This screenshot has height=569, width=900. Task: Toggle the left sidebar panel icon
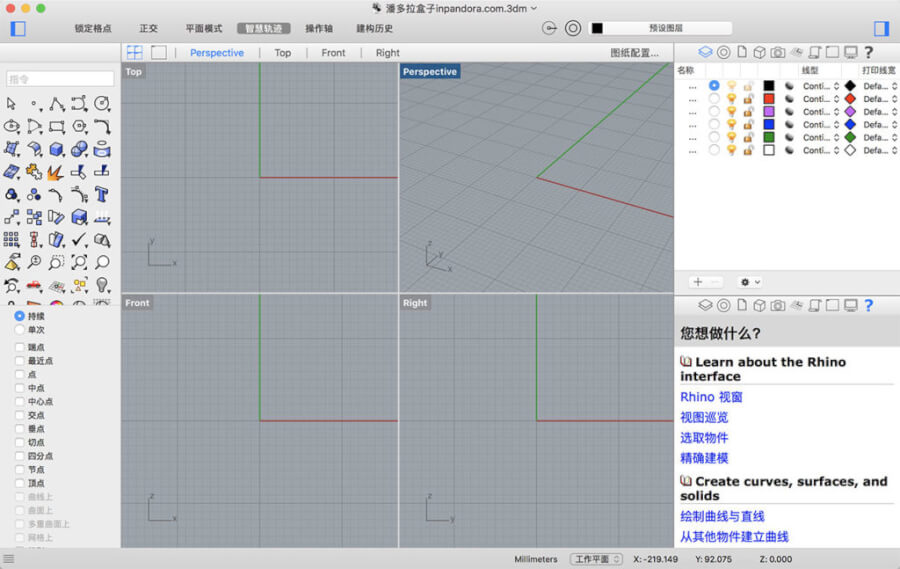18,28
